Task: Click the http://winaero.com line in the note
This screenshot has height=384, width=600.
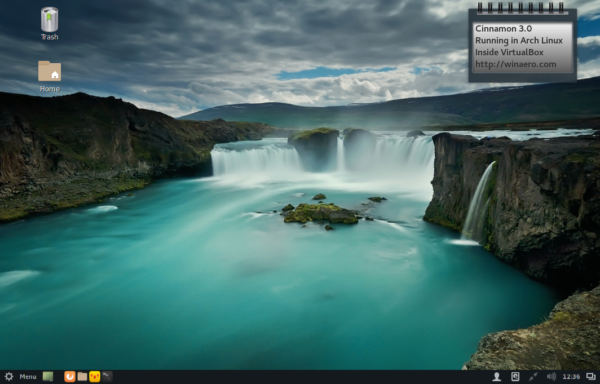Action: click(515, 64)
